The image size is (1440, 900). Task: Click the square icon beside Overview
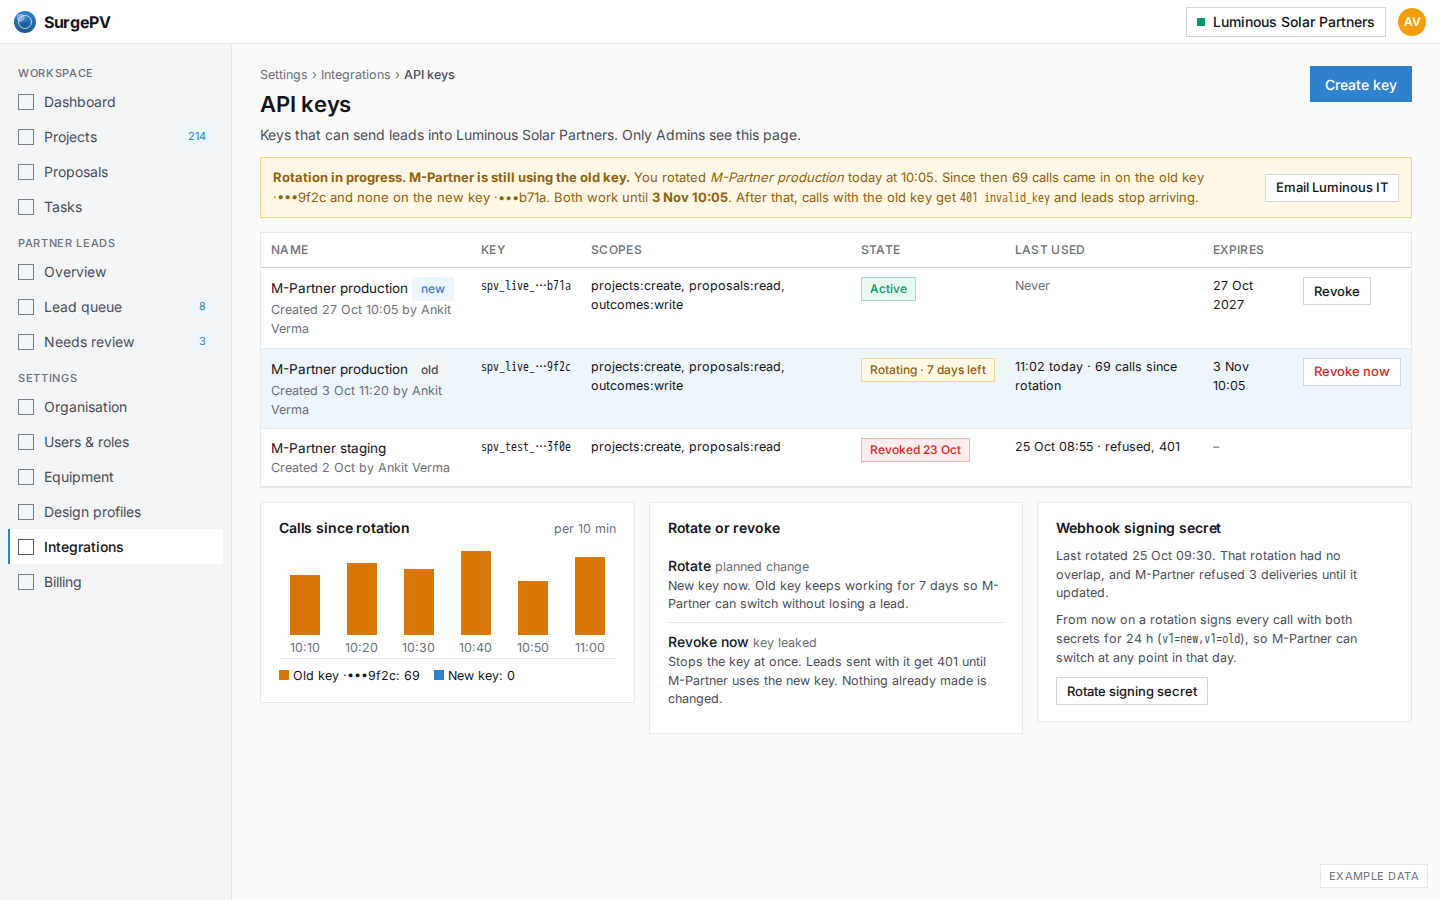pyautogui.click(x=26, y=272)
